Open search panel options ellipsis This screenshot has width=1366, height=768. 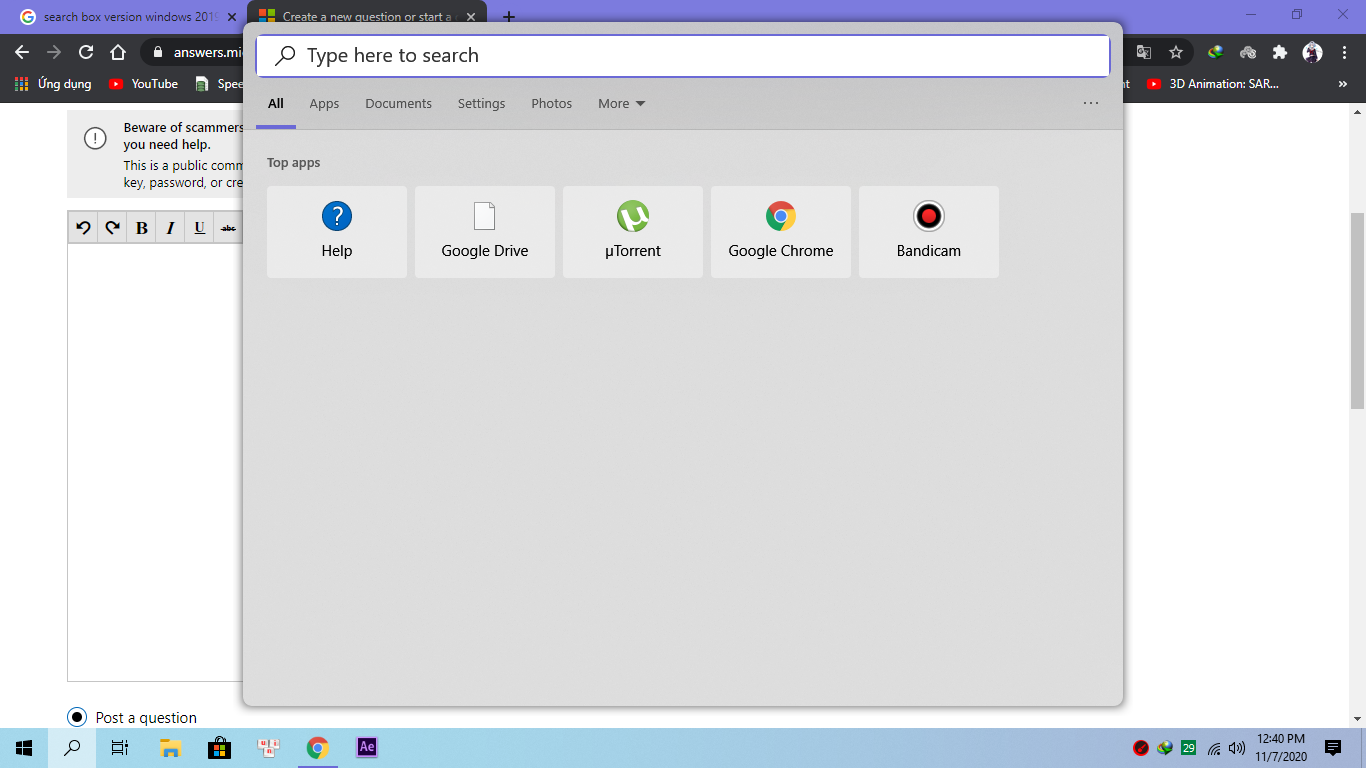point(1090,103)
